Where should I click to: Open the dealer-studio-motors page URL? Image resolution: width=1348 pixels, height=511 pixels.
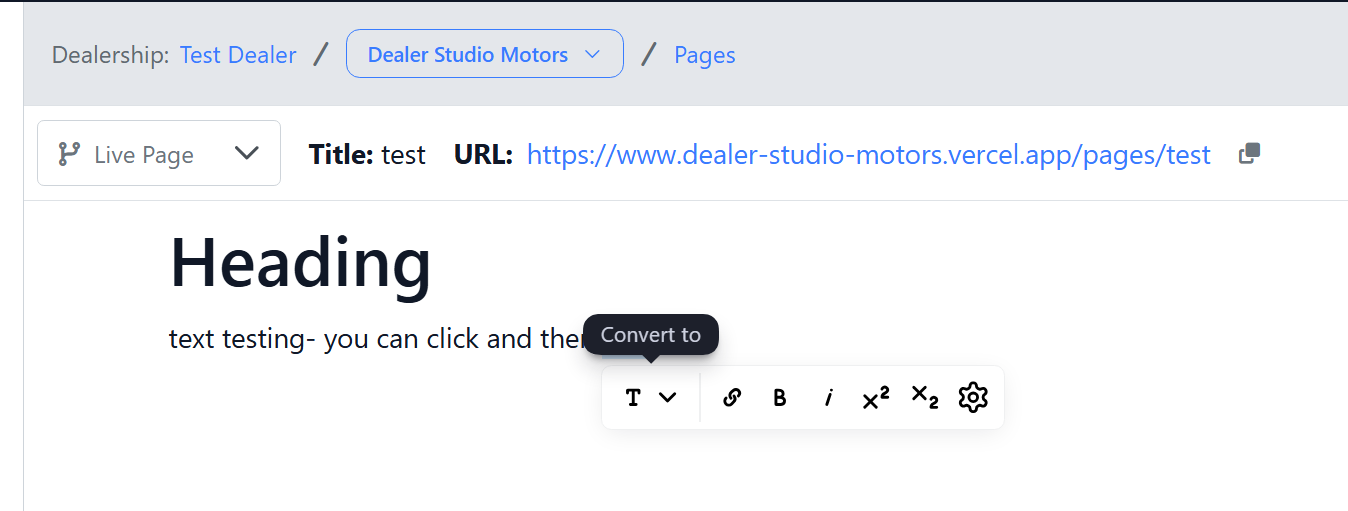click(868, 155)
